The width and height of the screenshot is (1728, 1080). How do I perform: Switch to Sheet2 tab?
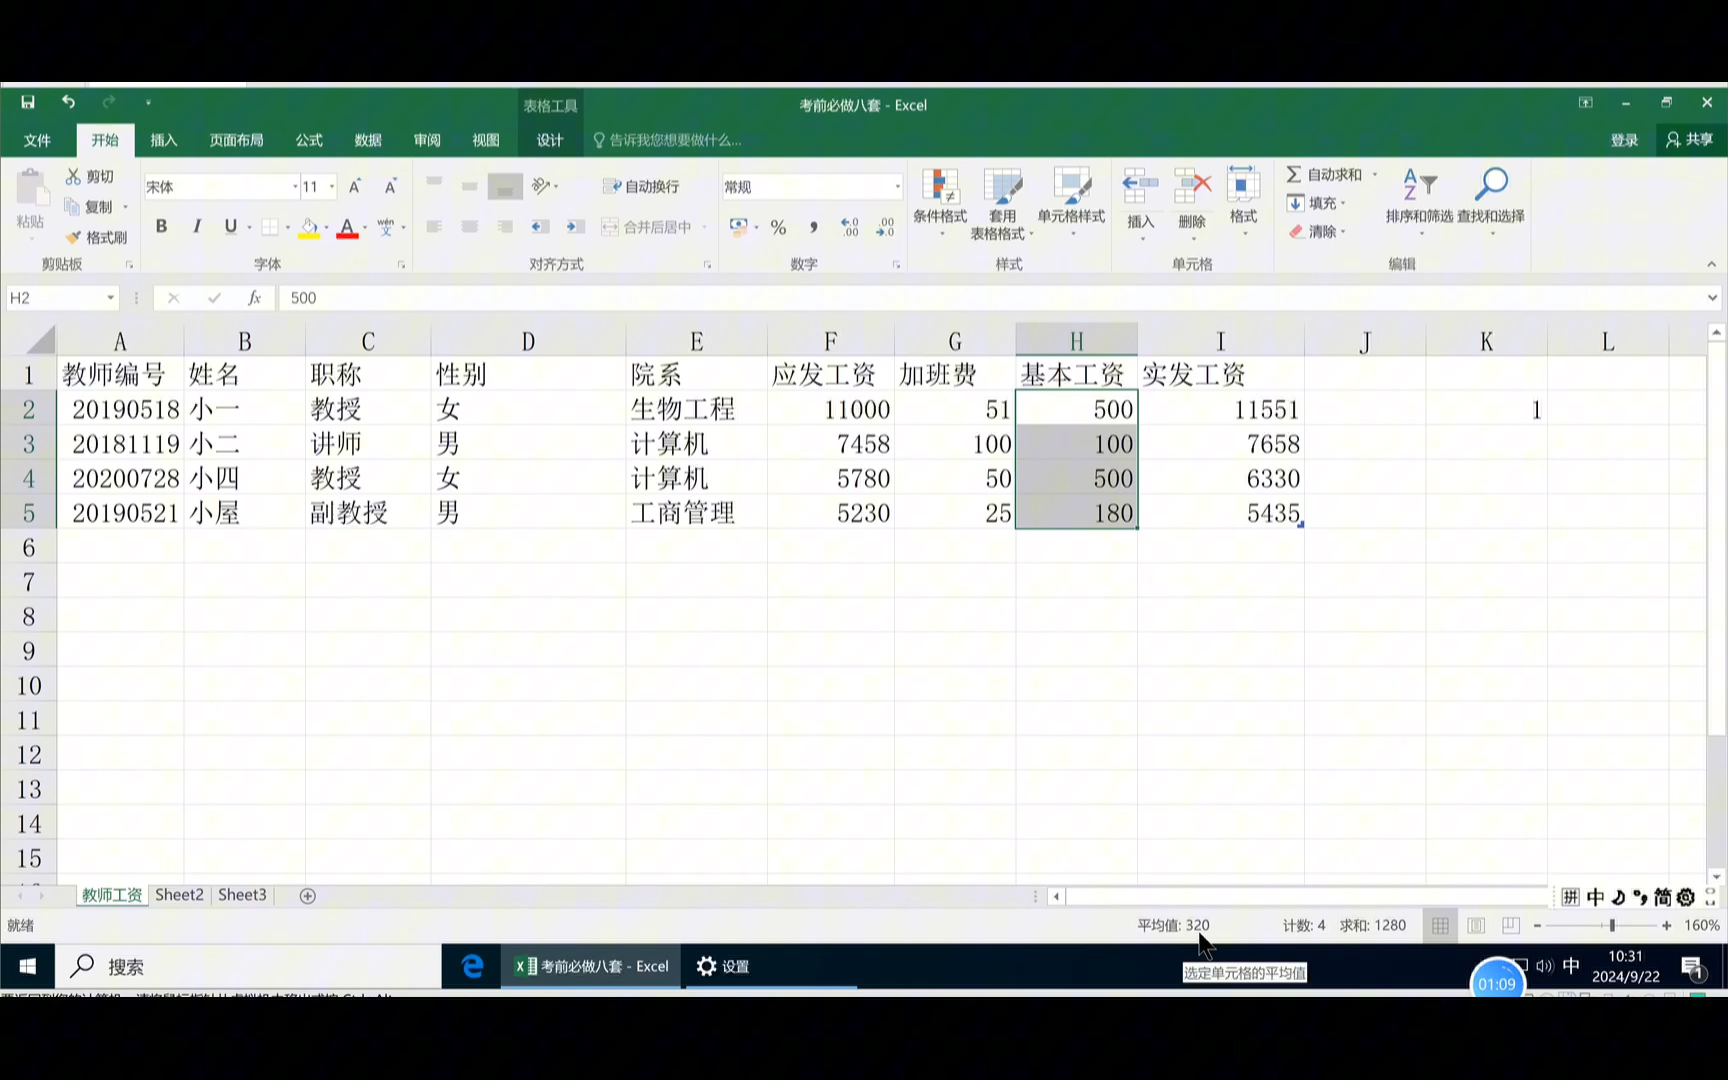(x=179, y=895)
